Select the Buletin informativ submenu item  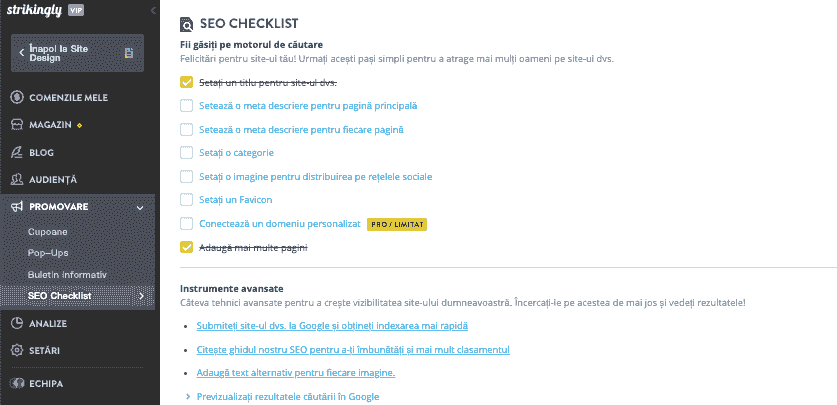[67, 275]
